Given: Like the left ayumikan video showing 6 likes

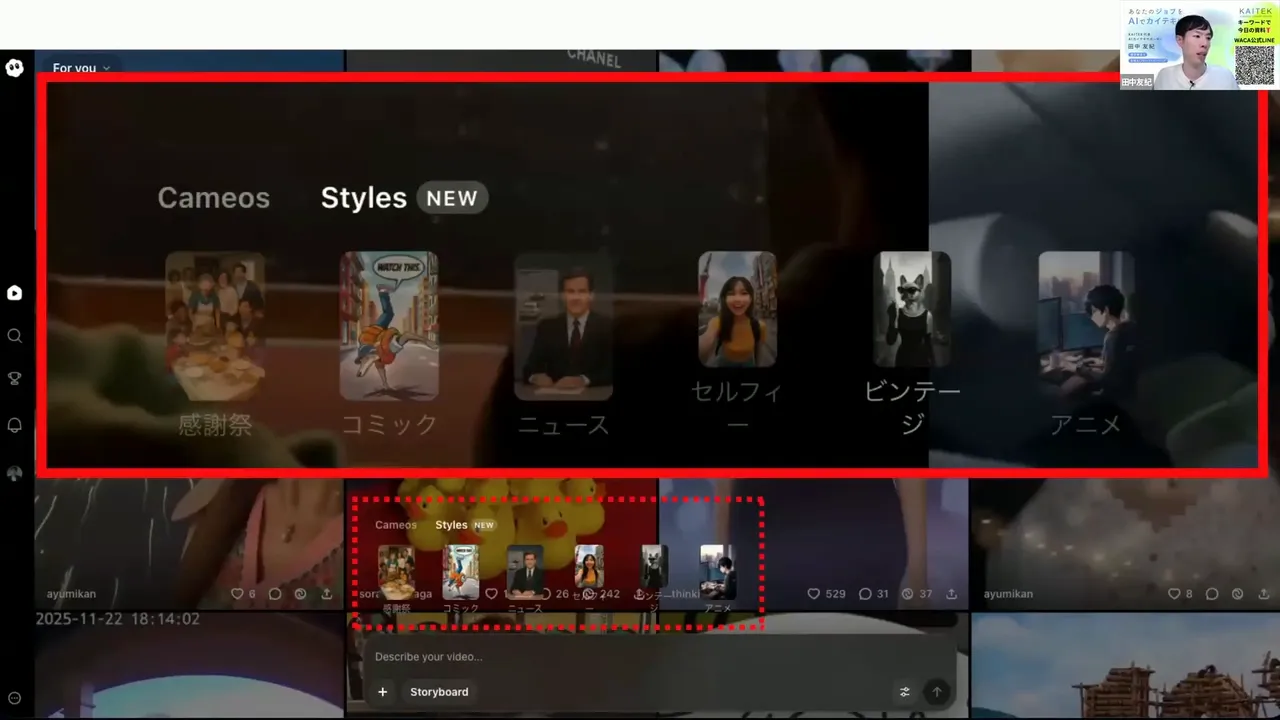Looking at the screenshot, I should tap(239, 593).
